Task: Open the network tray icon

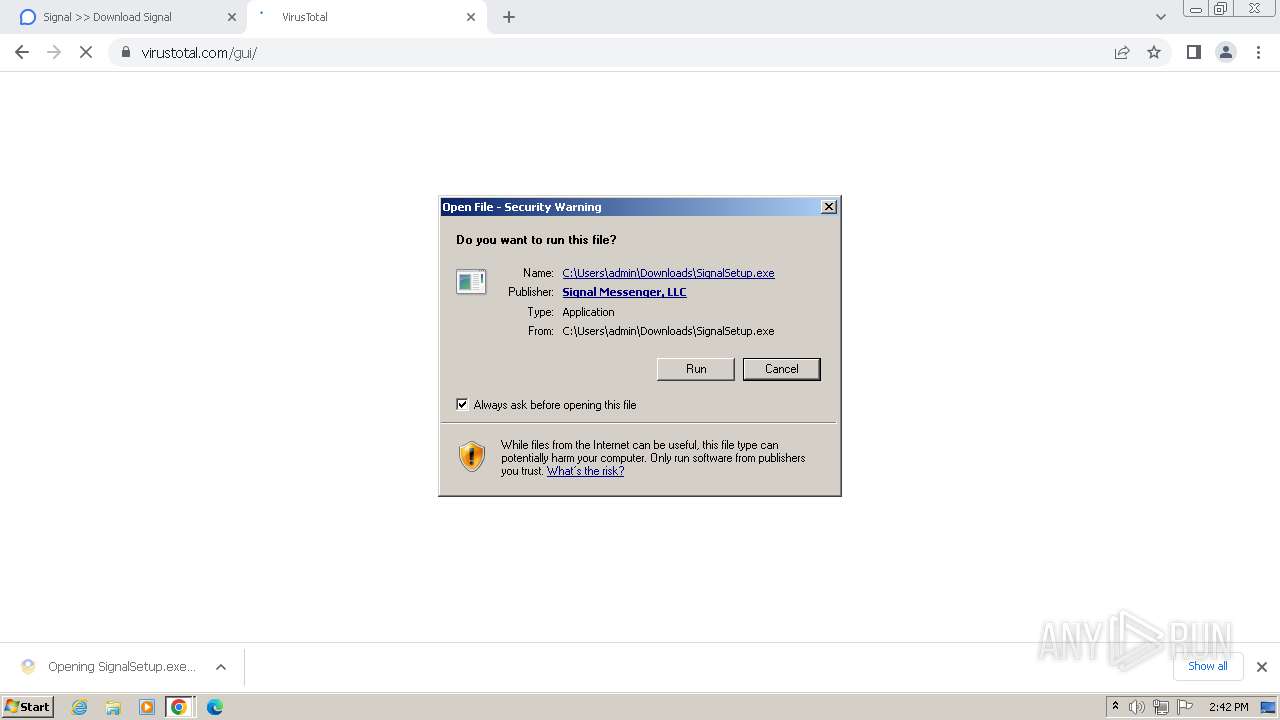Action: coord(1161,707)
